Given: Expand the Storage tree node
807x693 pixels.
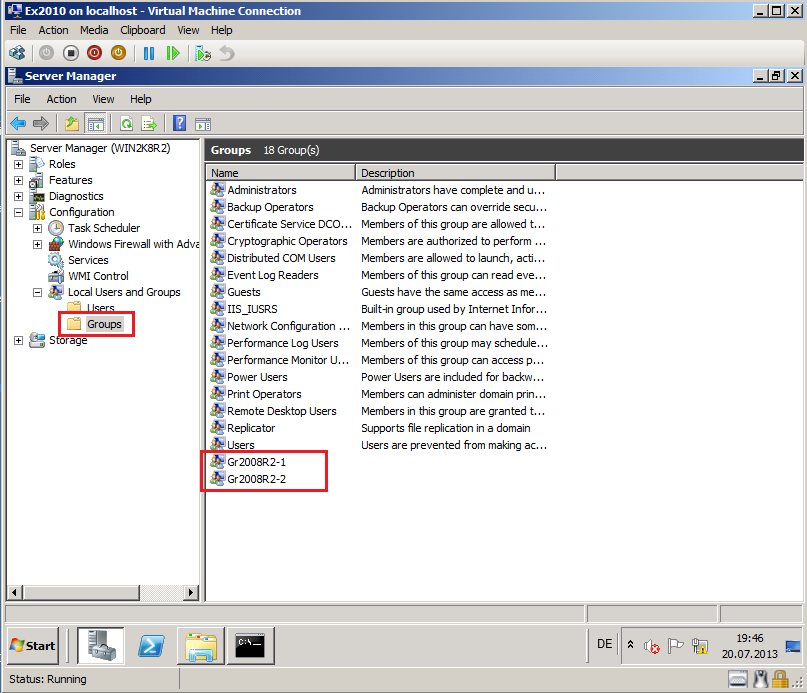Looking at the screenshot, I should 18,340.
